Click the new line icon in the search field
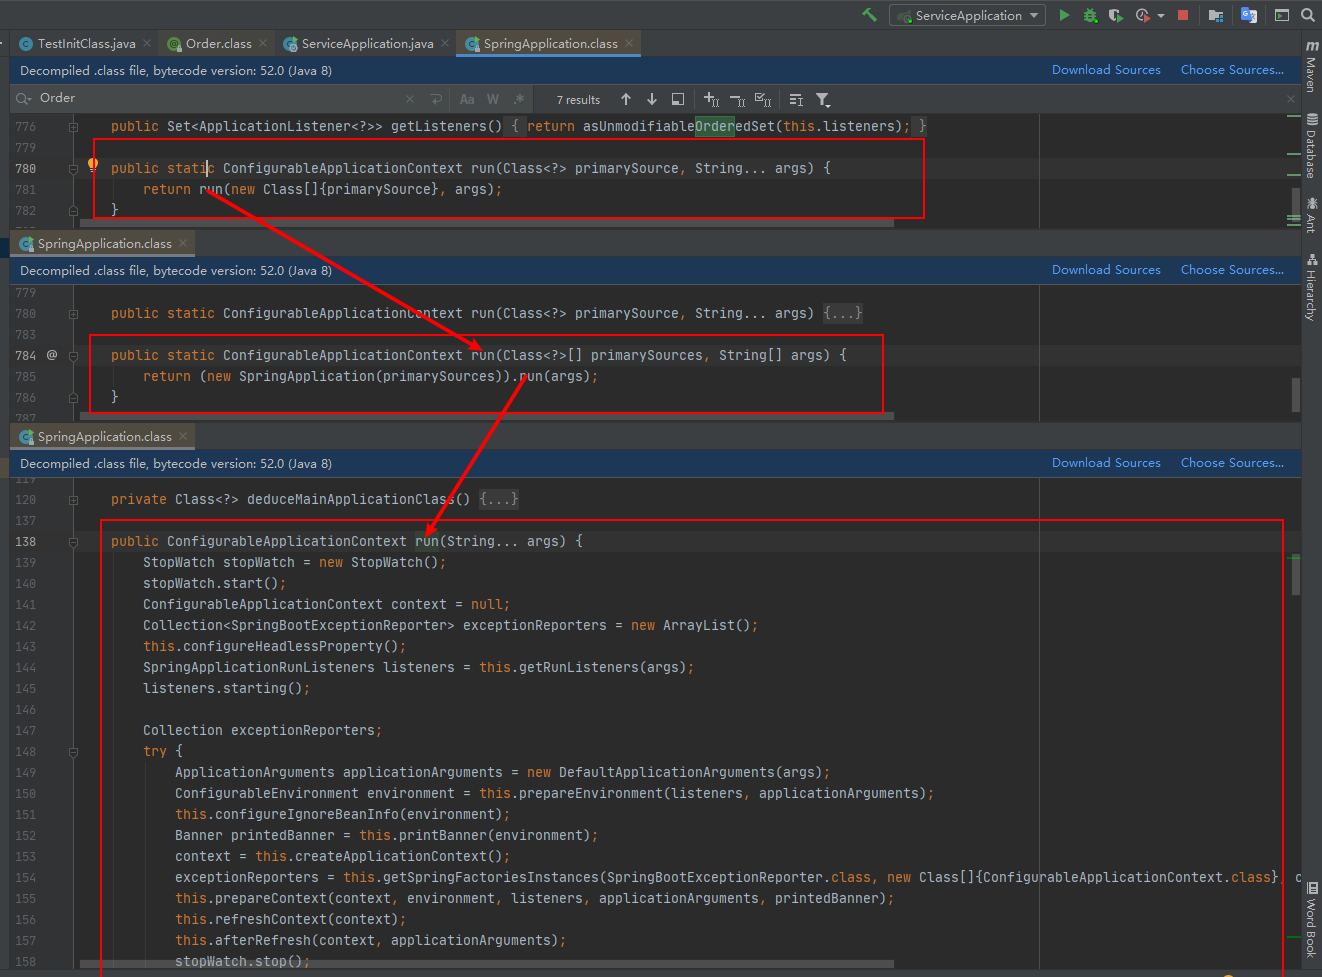The height and width of the screenshot is (977, 1322). coord(436,99)
